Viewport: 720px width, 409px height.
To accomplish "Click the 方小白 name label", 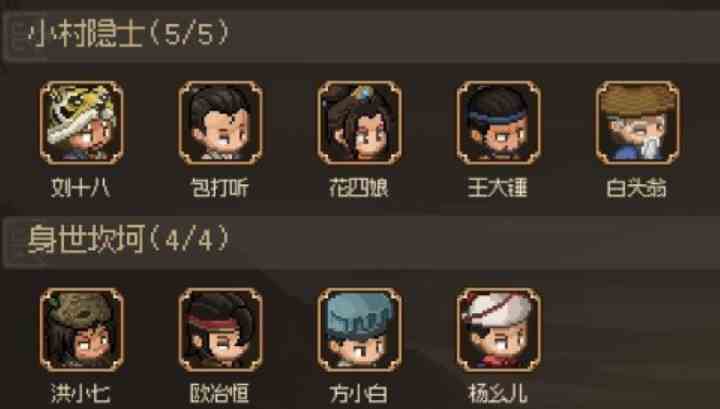I will 359,394.
